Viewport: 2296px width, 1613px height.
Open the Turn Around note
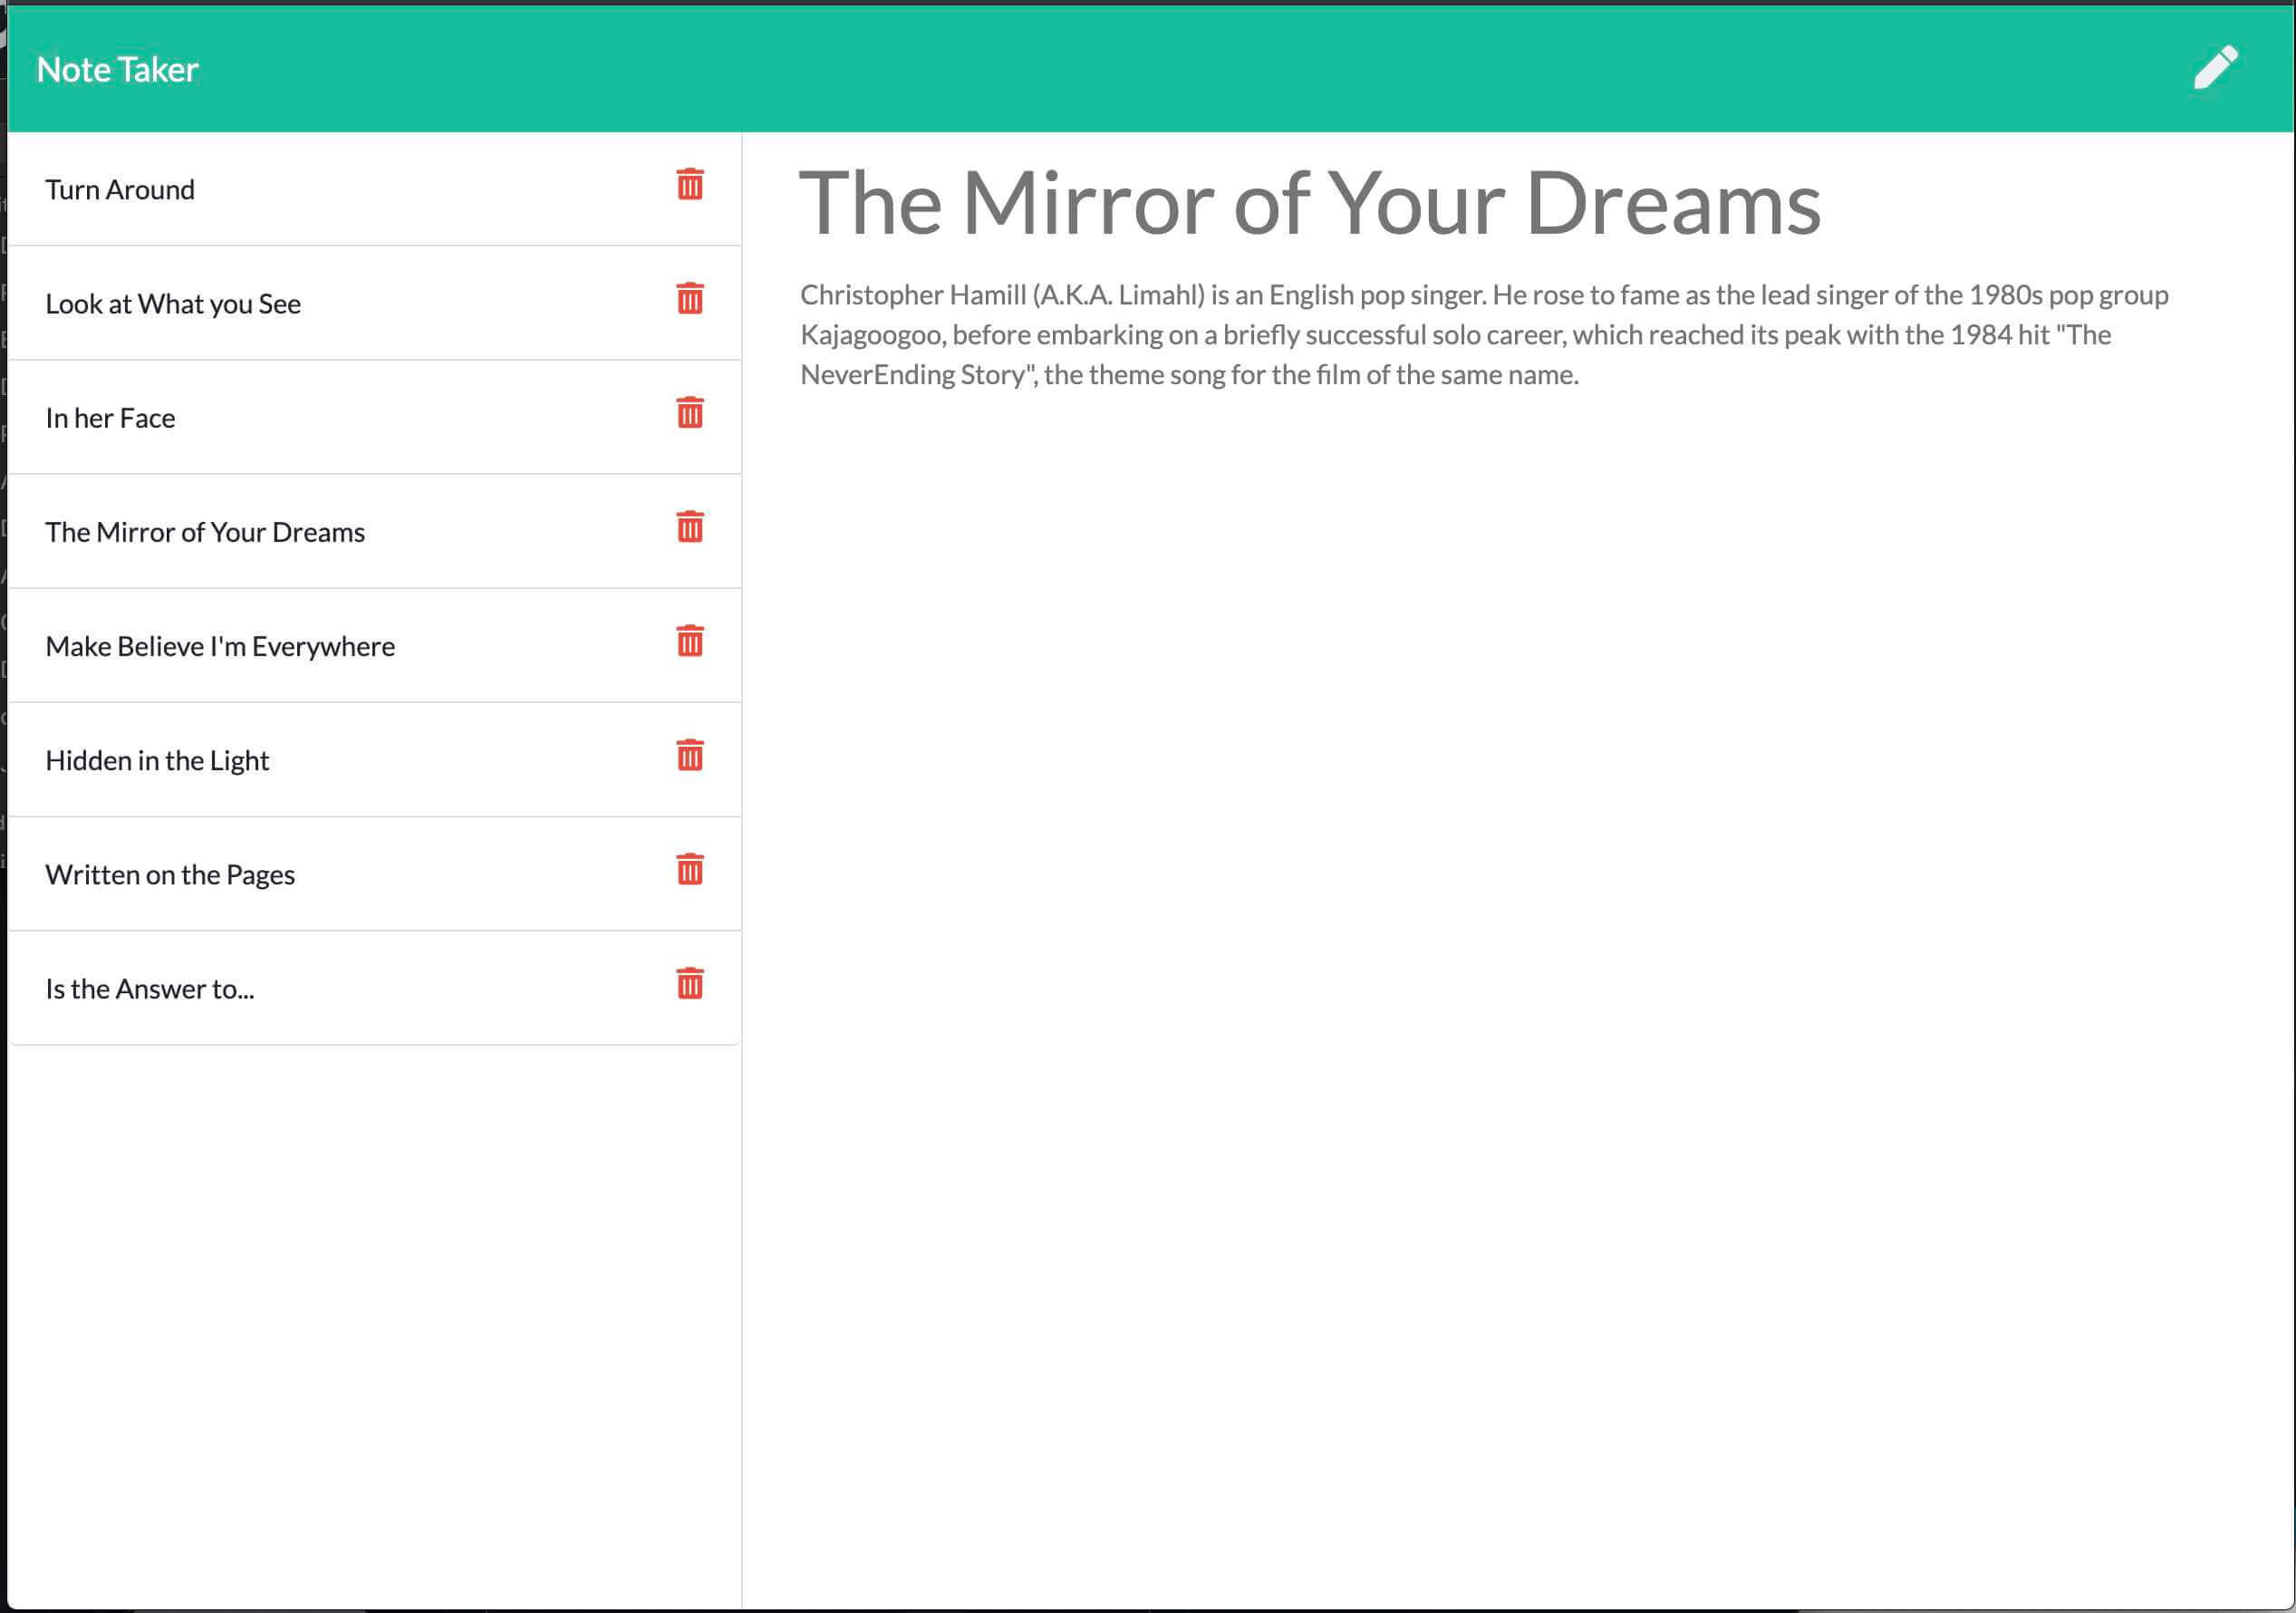coord(120,190)
